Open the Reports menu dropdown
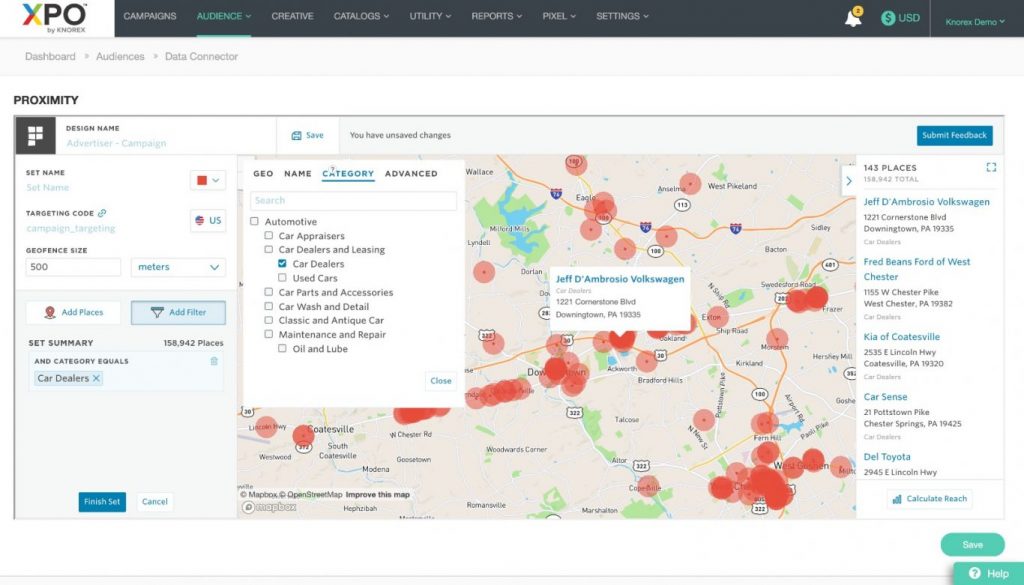The height and width of the screenshot is (585, 1024). (496, 16)
